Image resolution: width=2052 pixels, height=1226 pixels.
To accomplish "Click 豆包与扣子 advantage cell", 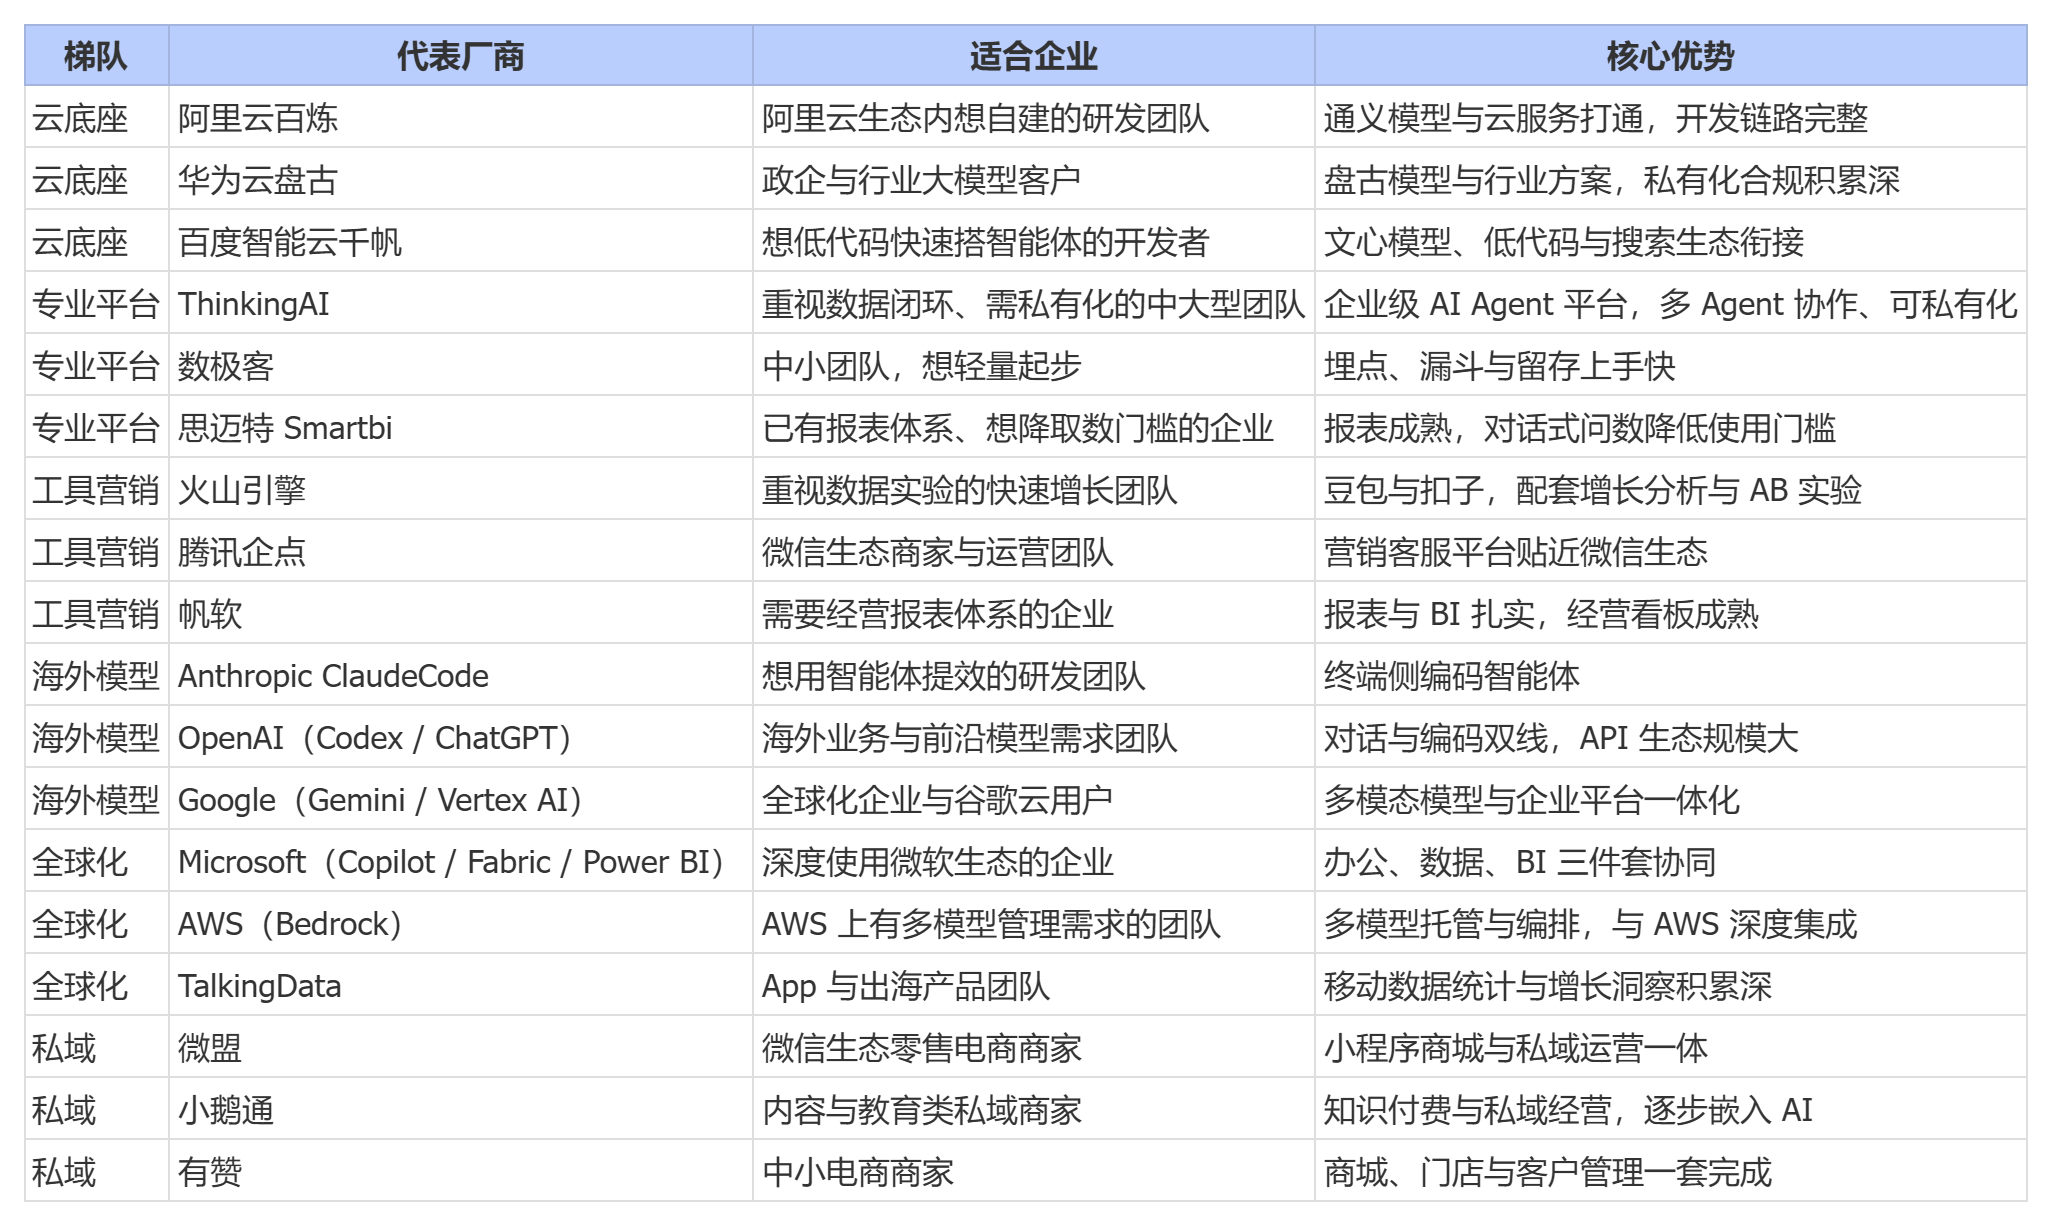I will (1671, 489).
